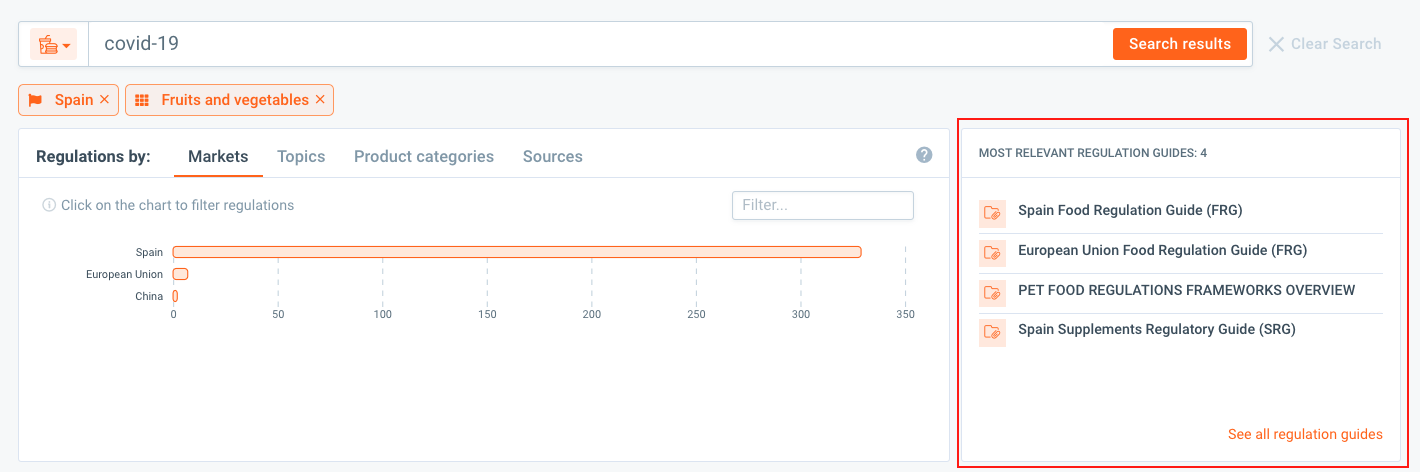The image size is (1420, 472).
Task: Remove the Fruits and vegetables filter
Action: [320, 100]
